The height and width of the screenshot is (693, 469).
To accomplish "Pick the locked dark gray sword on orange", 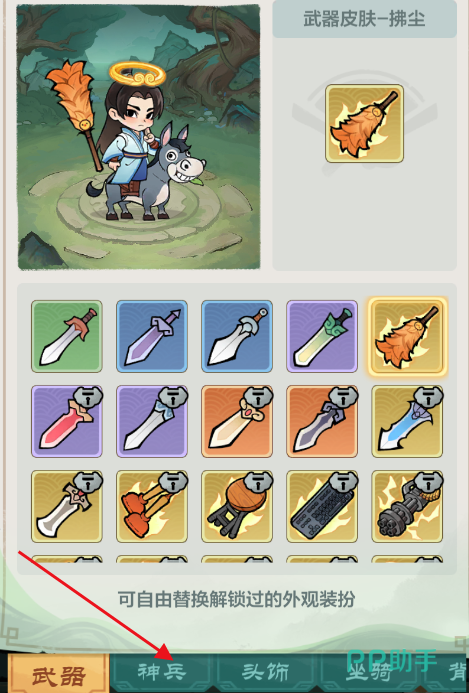I will click(322, 421).
